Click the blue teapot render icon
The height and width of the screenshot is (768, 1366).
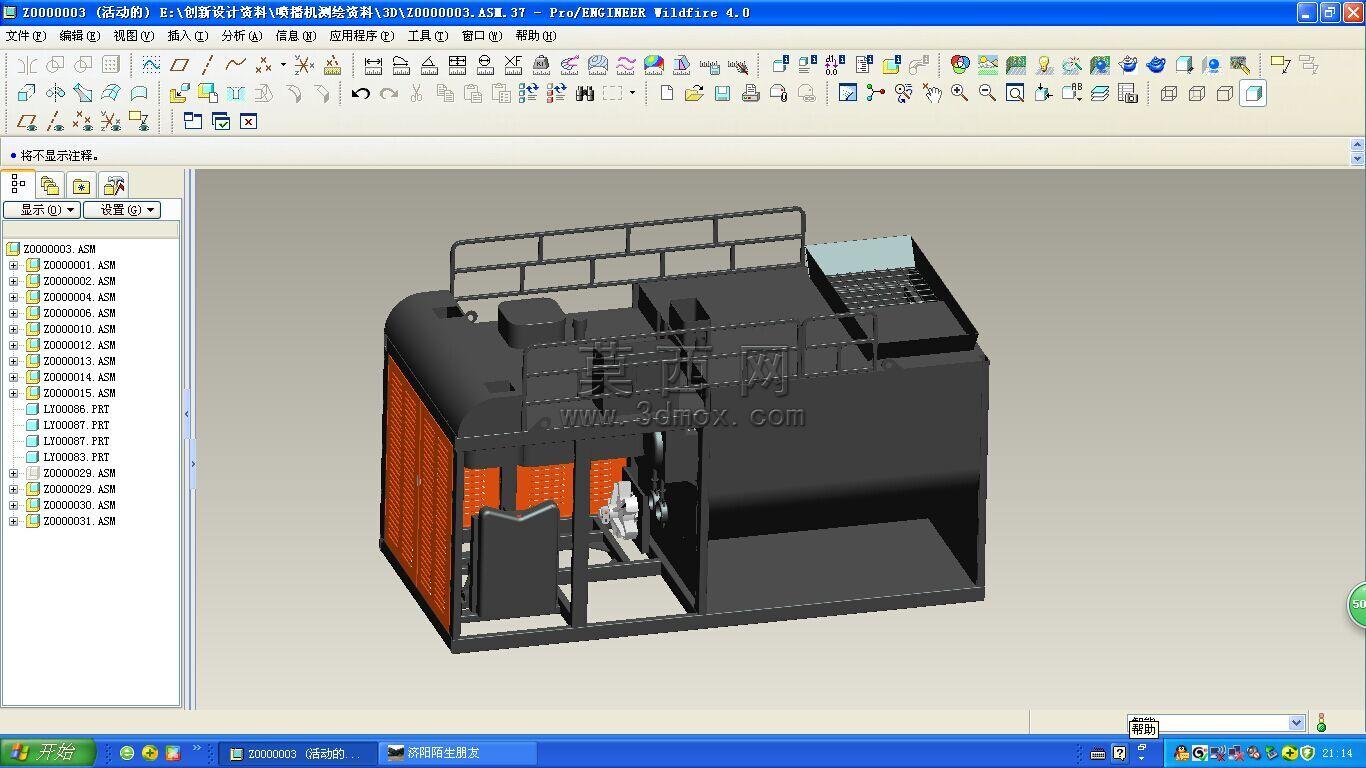(1156, 65)
